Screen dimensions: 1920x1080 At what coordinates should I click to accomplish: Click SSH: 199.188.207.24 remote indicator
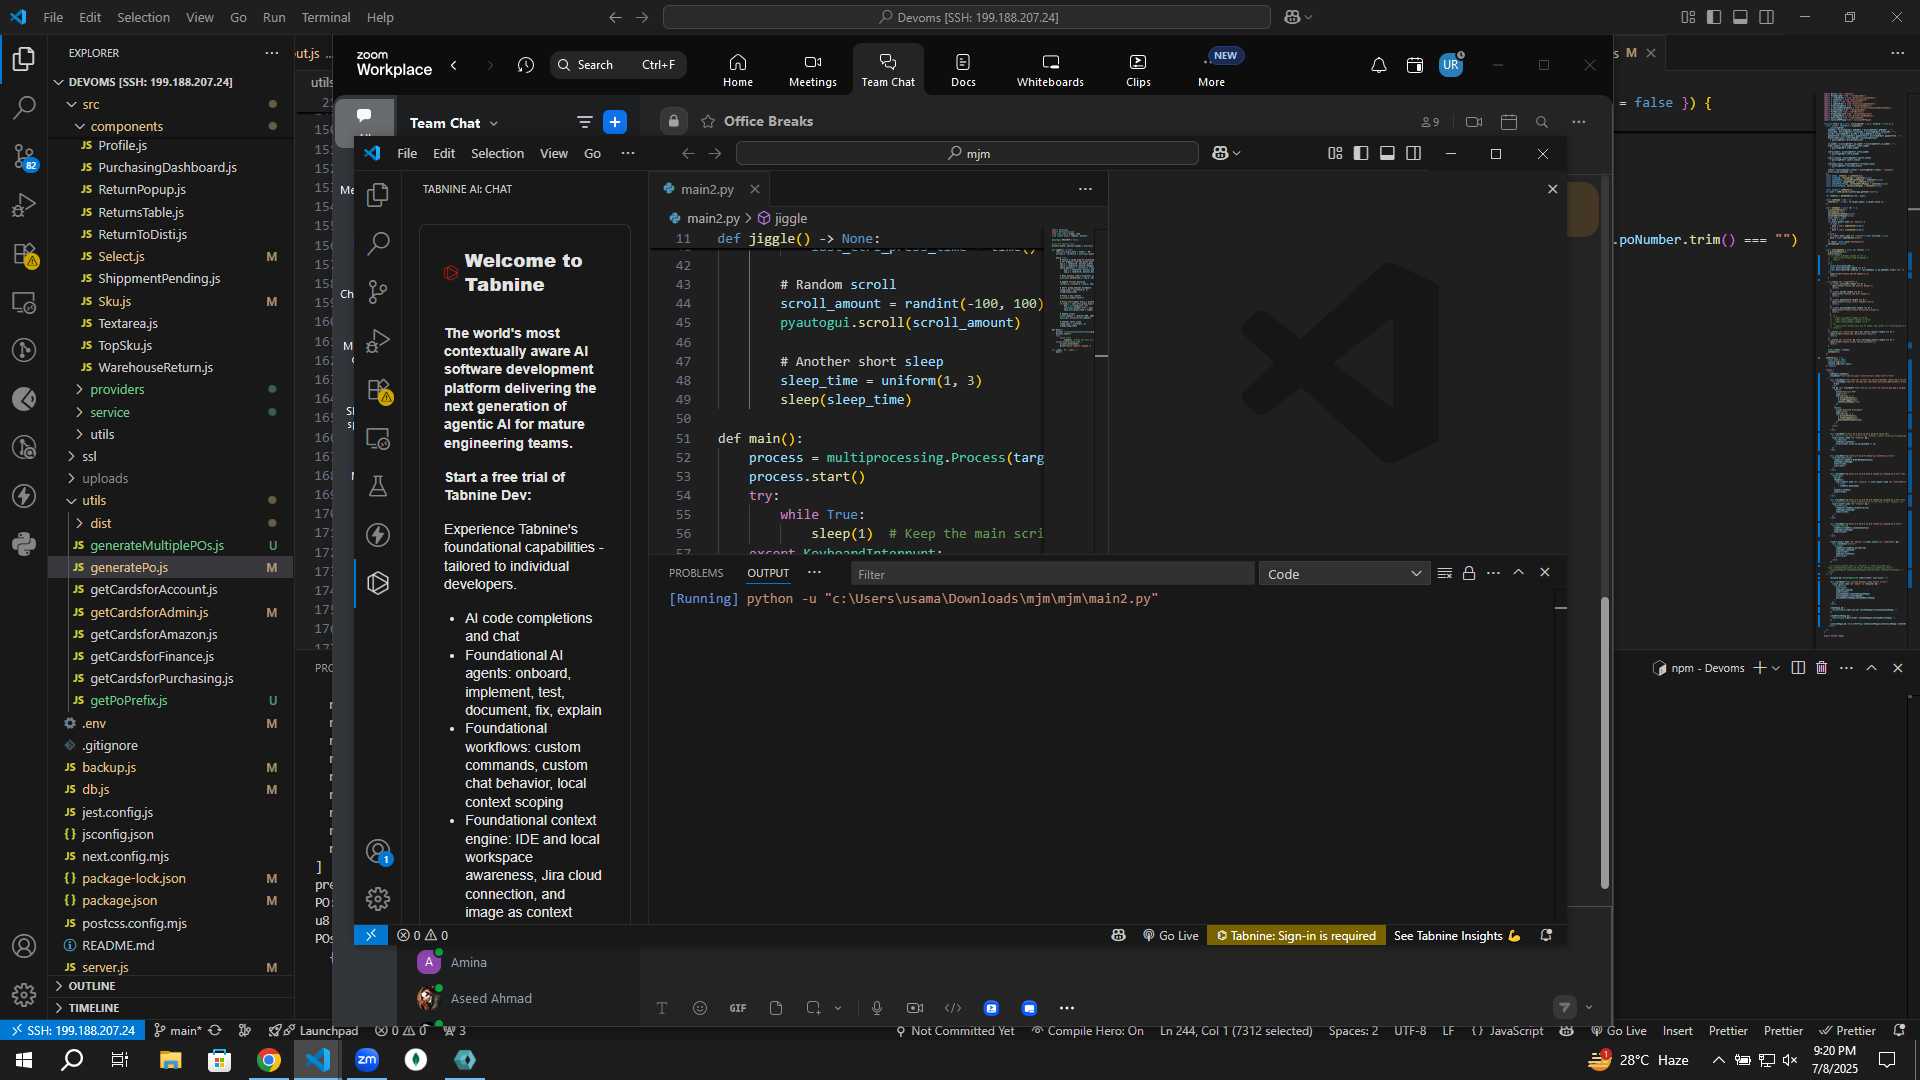[73, 1031]
